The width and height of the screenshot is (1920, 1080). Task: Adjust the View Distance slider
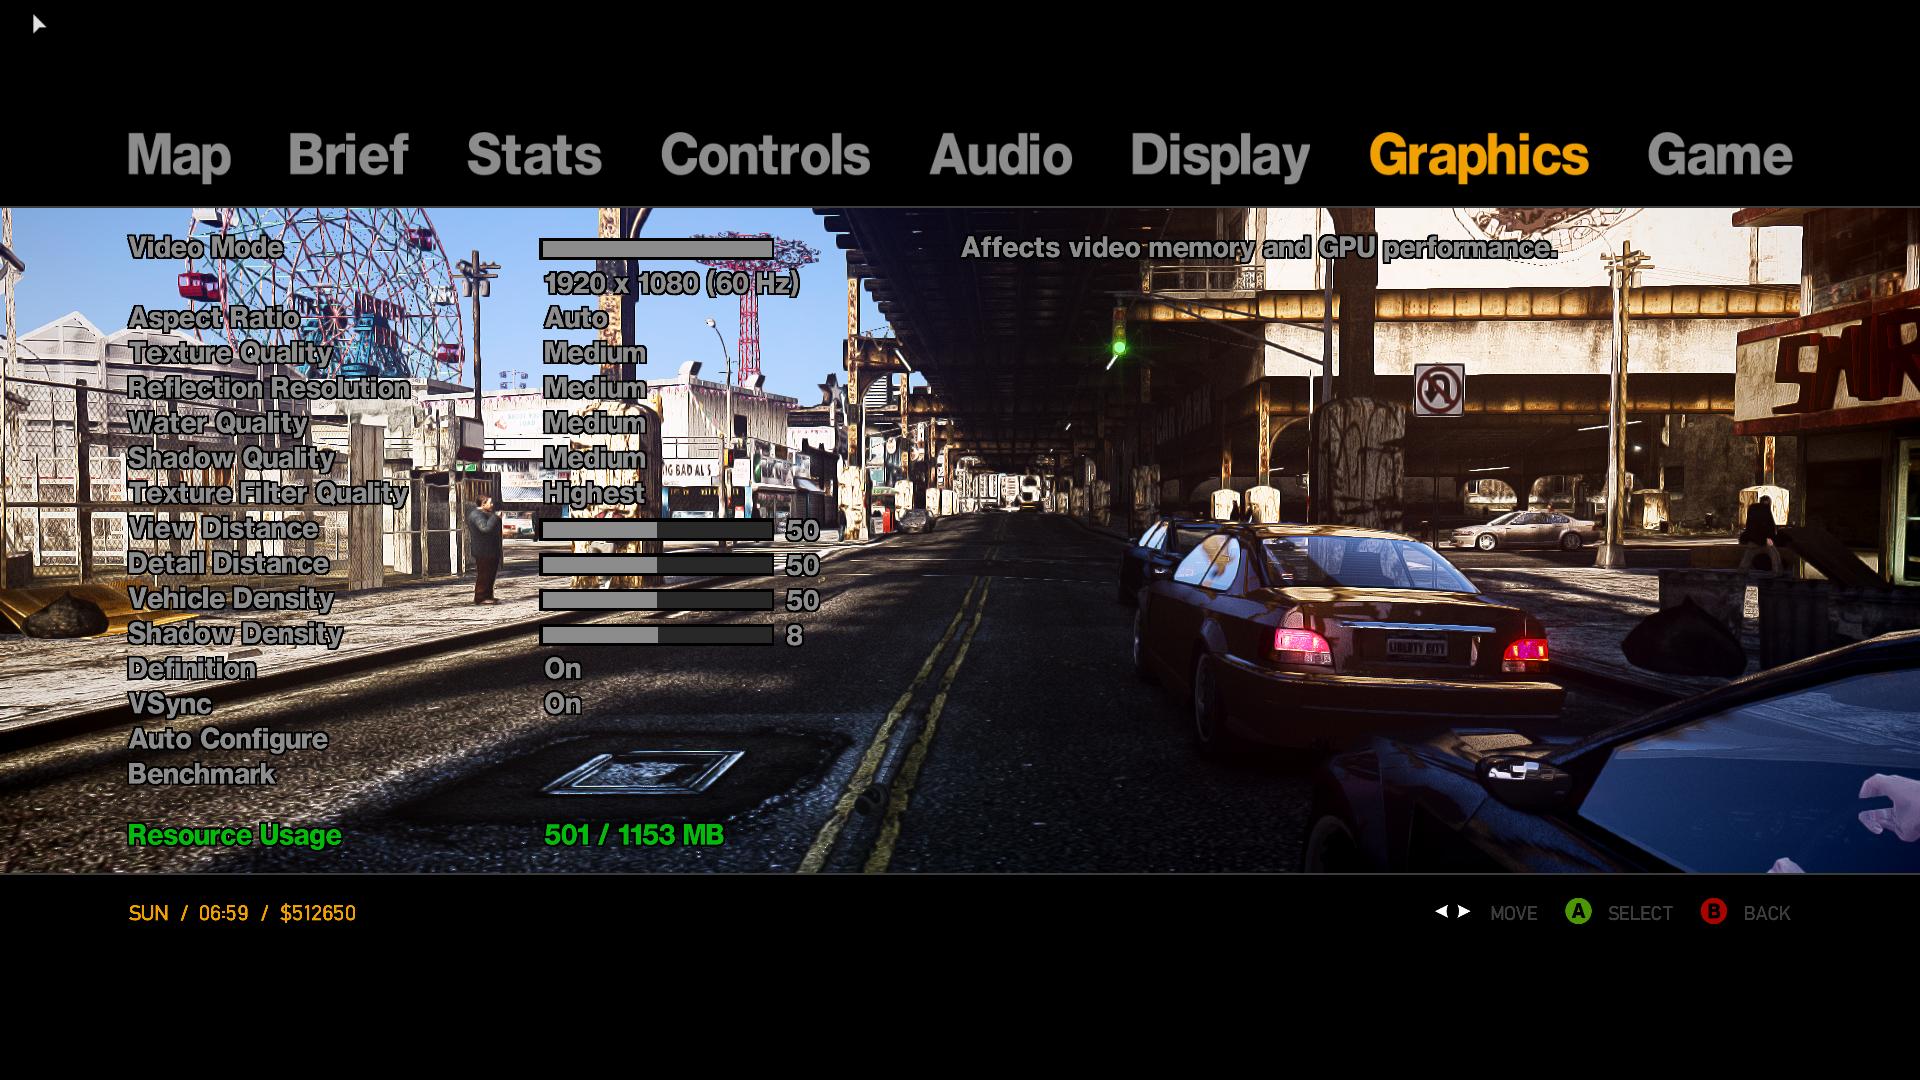pos(656,530)
